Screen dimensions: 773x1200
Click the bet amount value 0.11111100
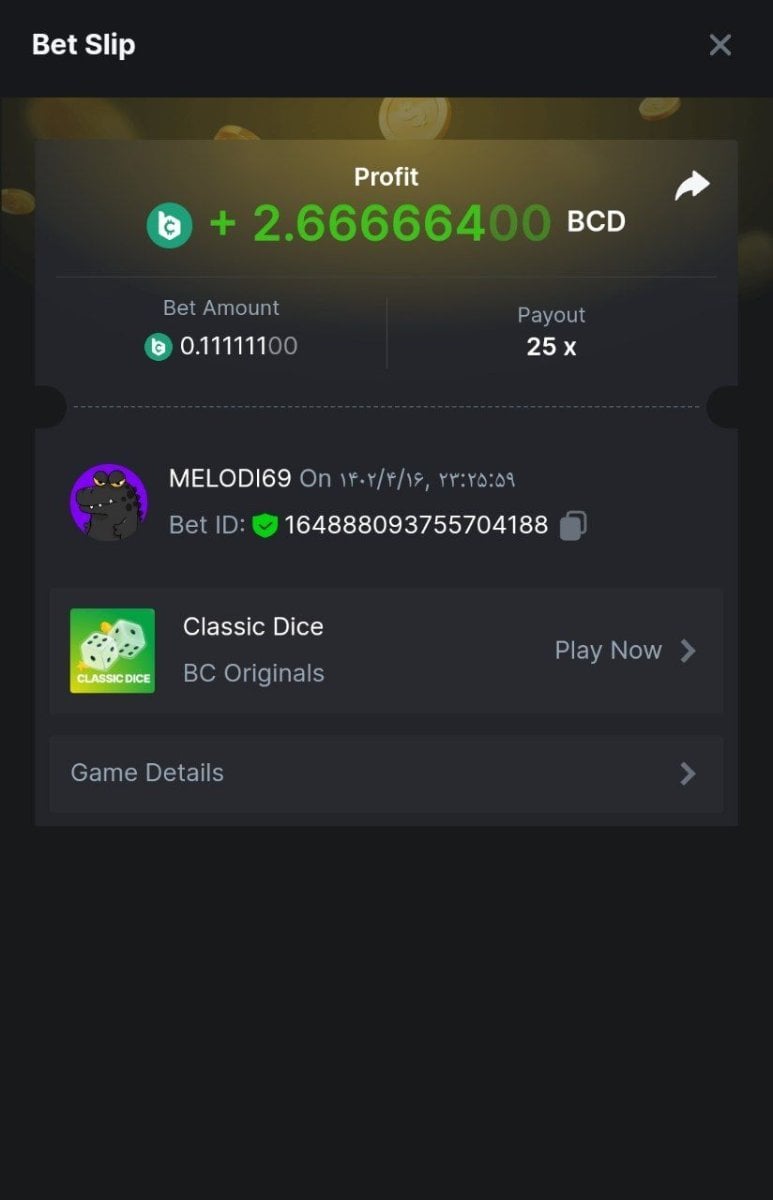tap(239, 347)
